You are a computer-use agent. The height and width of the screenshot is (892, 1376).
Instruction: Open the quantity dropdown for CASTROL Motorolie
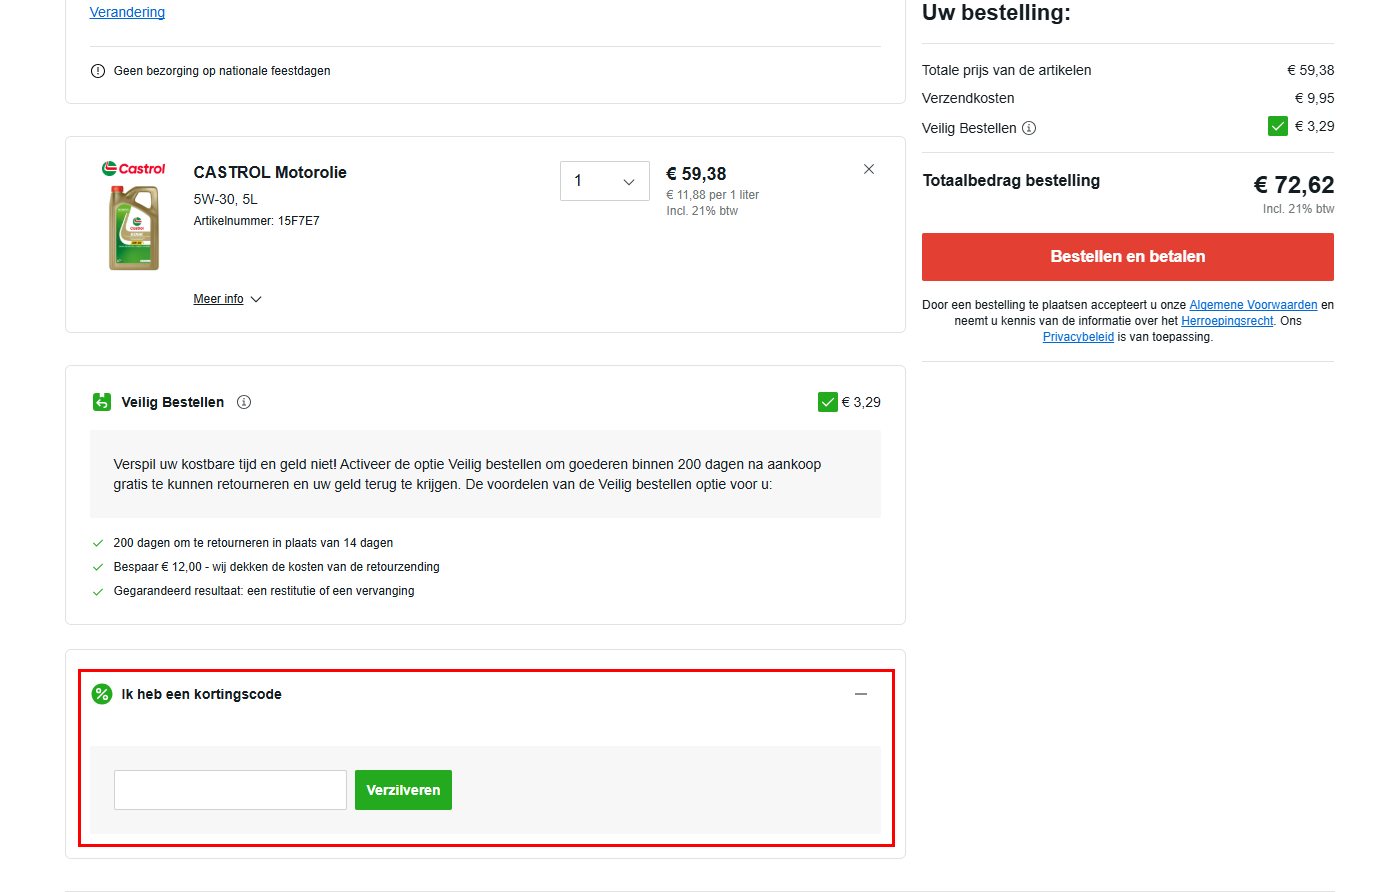605,180
